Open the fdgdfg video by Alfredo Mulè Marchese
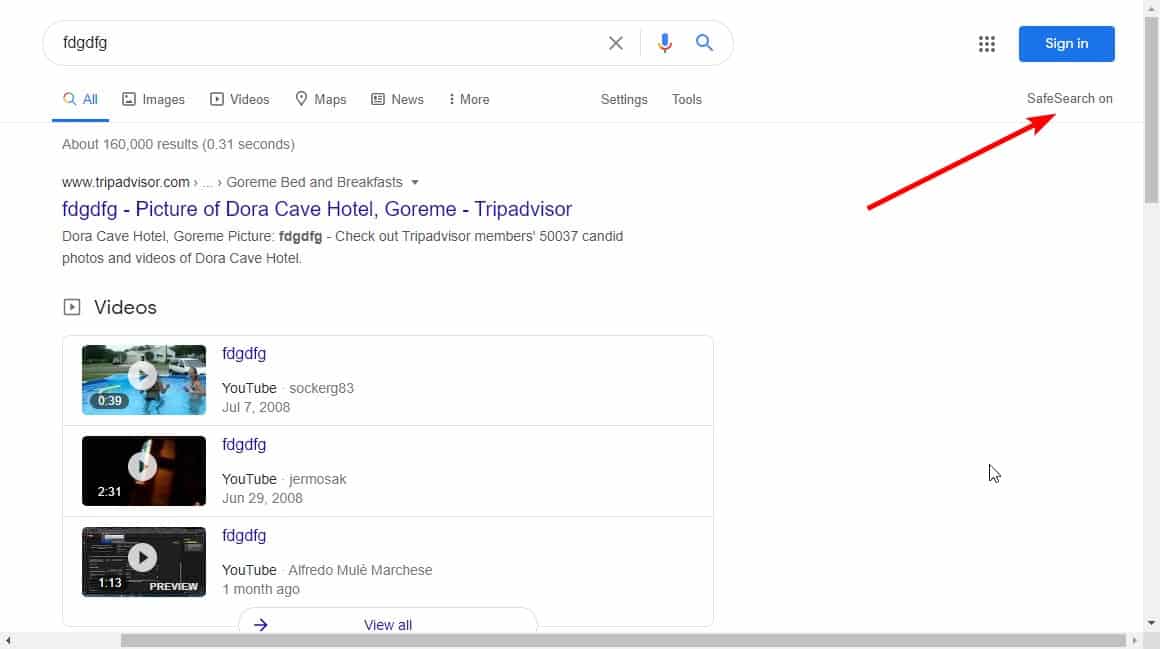Screen dimensions: 1160x649 click(244, 536)
